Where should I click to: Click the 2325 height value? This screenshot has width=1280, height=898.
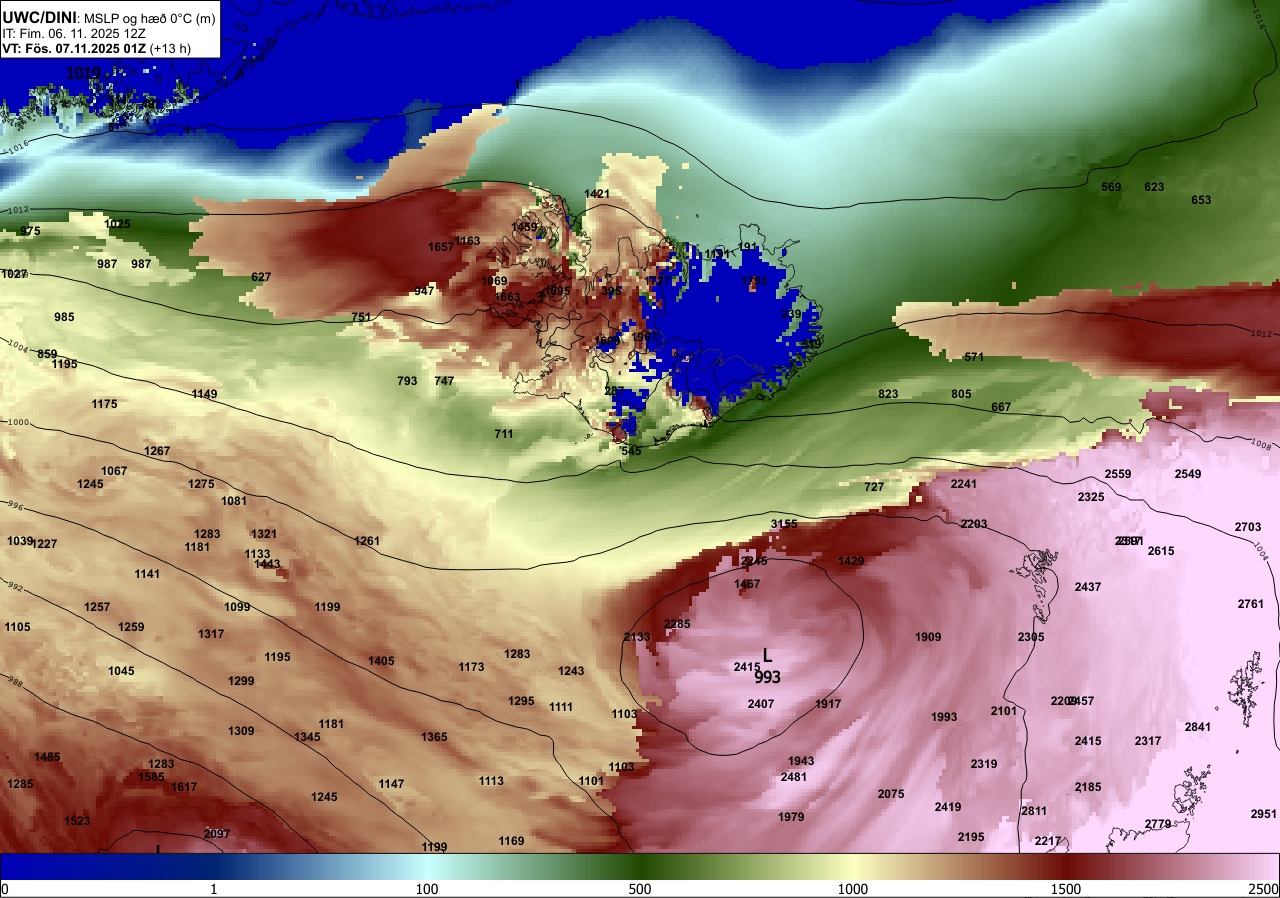pyautogui.click(x=1091, y=497)
